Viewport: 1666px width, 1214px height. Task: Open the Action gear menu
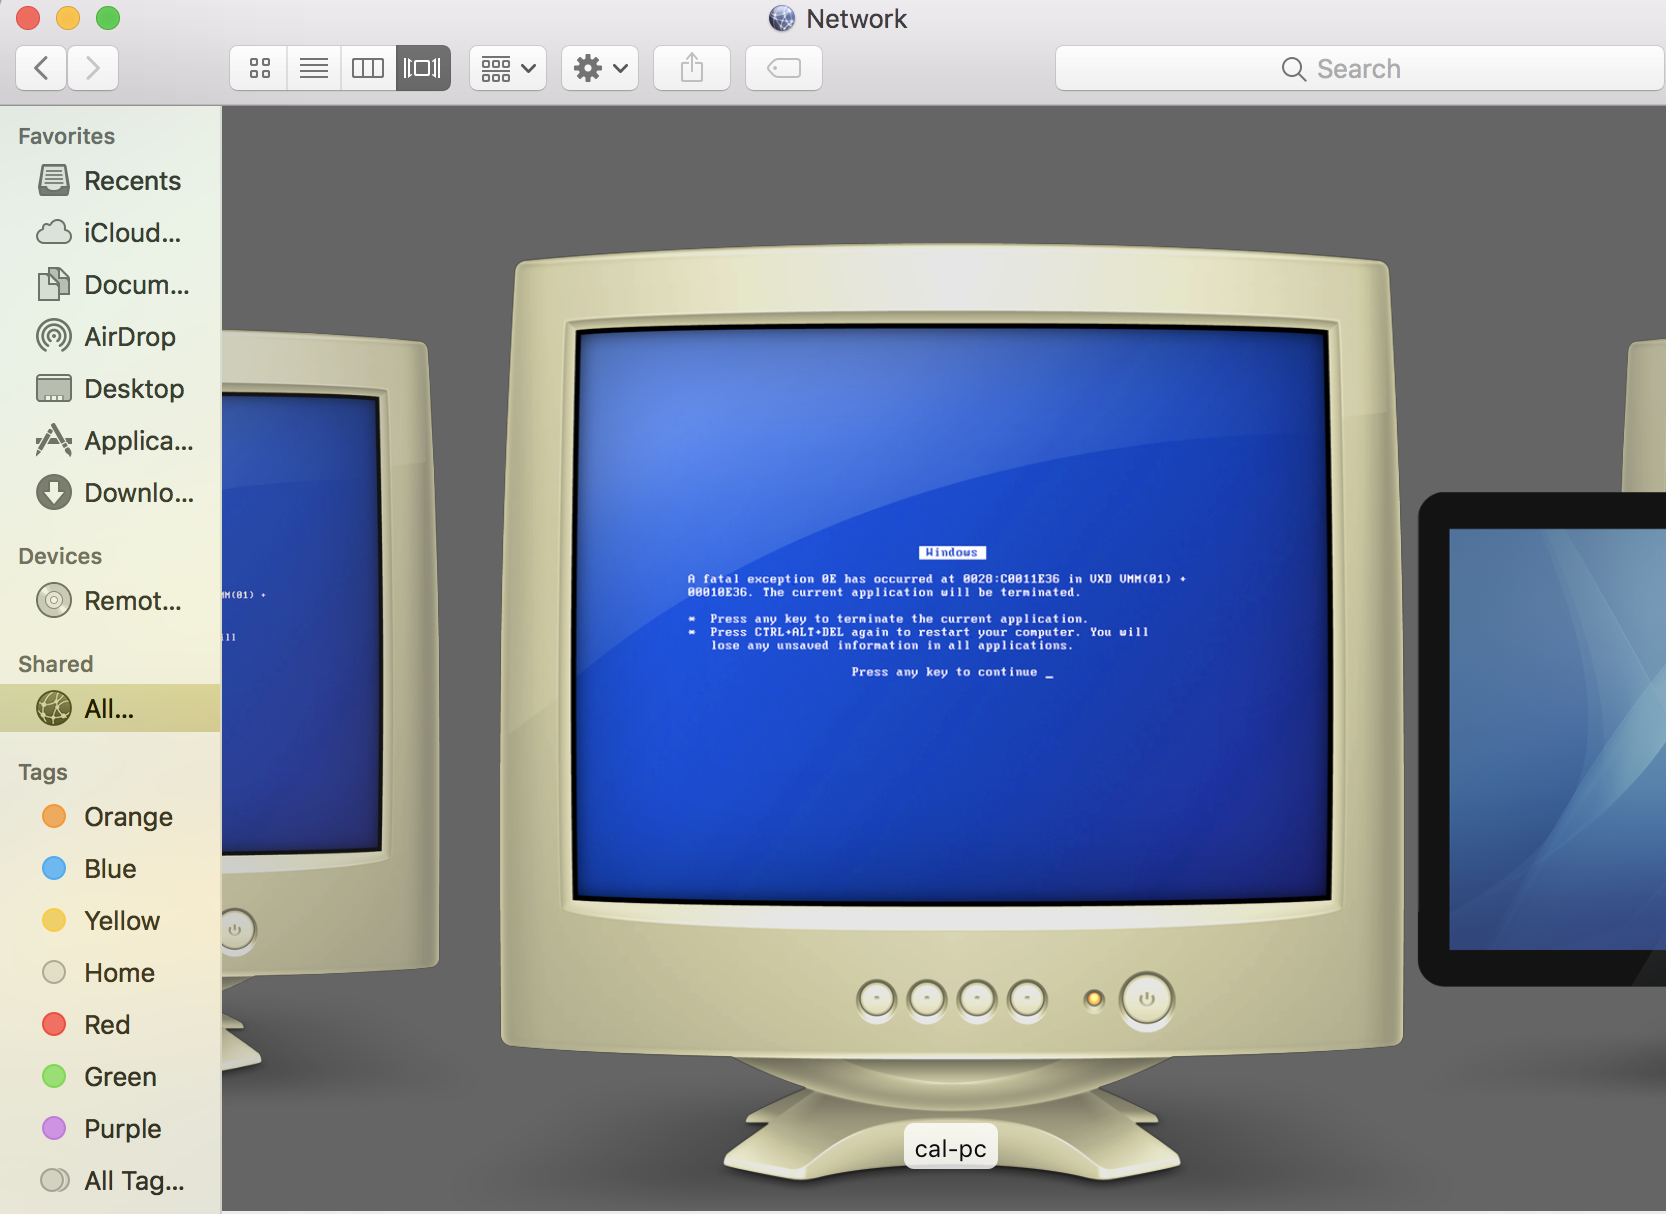coord(599,68)
